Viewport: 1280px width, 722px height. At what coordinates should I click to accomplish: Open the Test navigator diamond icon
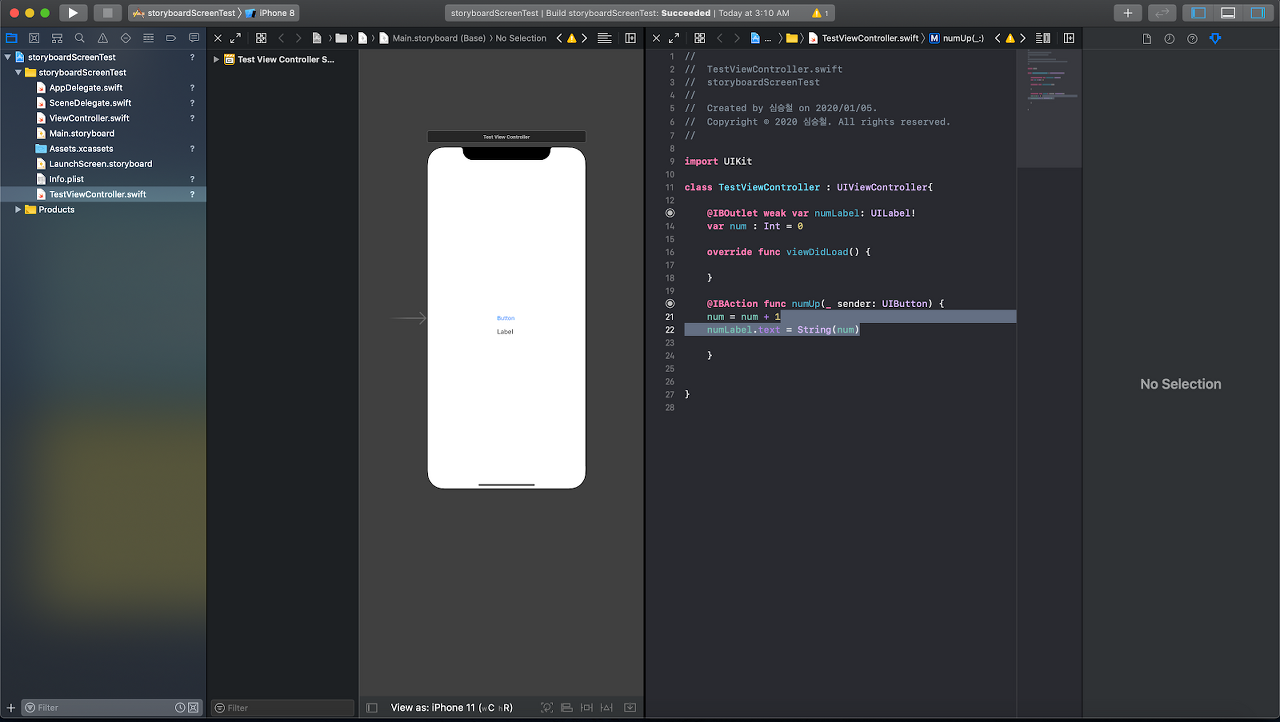click(x=126, y=38)
